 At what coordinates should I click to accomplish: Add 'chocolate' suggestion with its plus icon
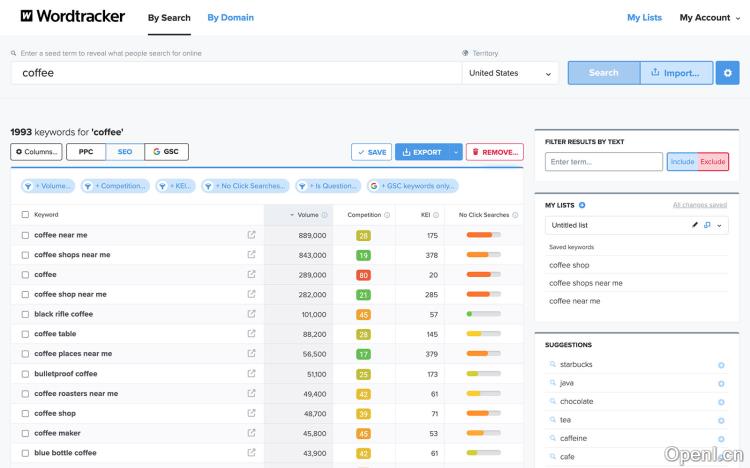721,402
